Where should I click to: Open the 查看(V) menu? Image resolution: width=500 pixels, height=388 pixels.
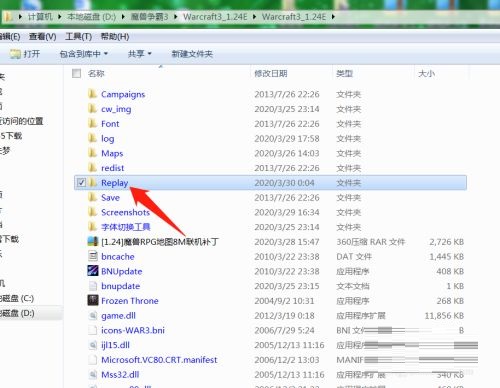tap(42, 36)
